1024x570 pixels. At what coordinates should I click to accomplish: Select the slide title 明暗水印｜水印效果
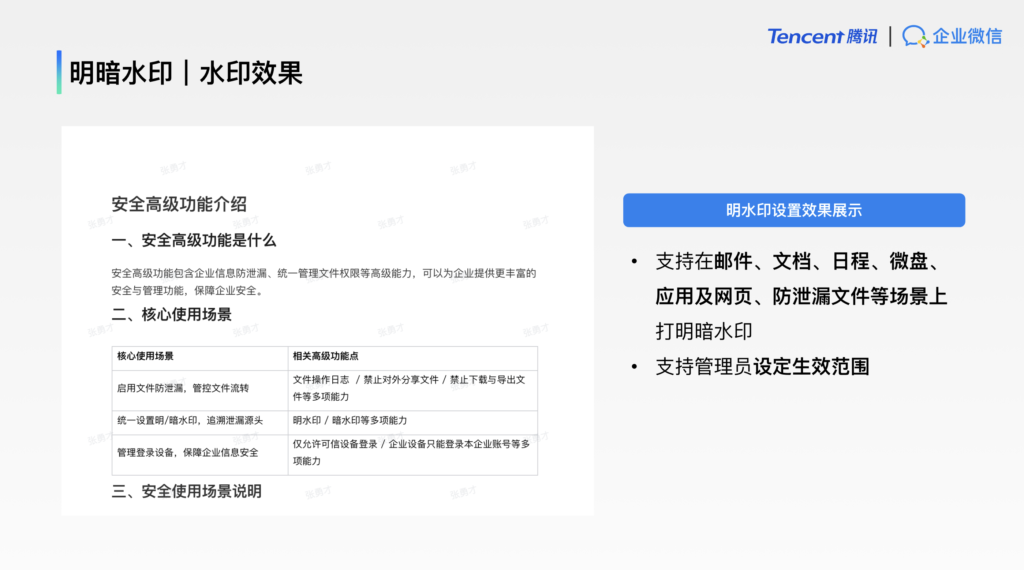click(x=186, y=72)
